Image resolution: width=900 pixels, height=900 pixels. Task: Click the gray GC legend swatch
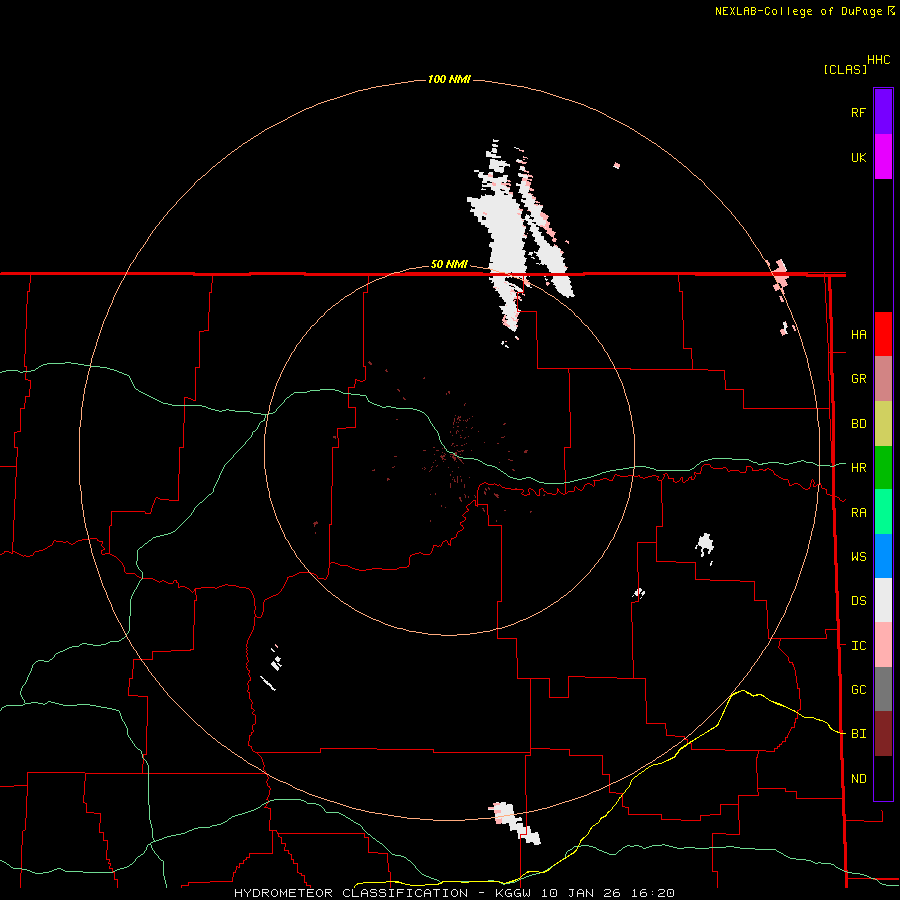click(x=883, y=689)
